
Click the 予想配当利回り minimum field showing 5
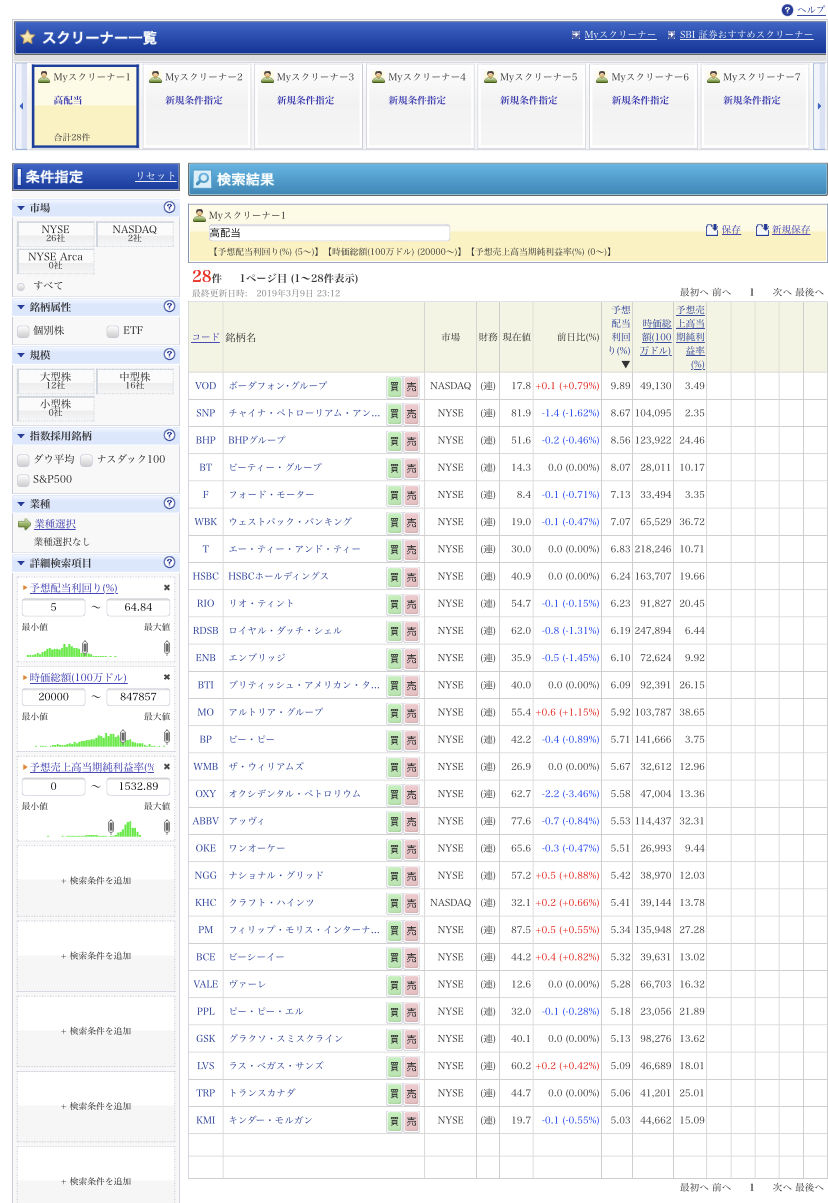54,607
